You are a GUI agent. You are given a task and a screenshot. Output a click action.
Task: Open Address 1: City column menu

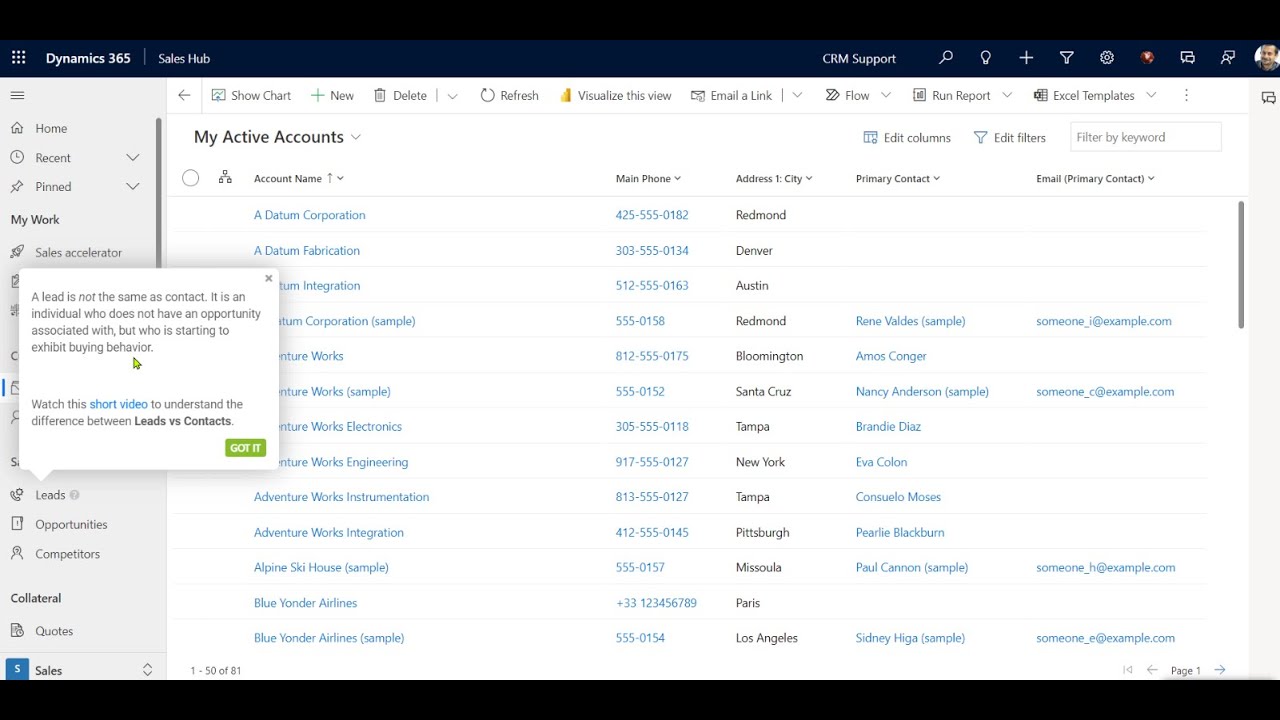click(774, 178)
